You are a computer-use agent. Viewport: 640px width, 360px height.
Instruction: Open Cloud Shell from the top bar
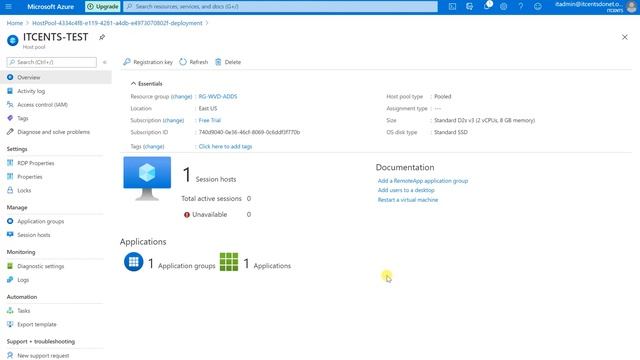coord(452,7)
